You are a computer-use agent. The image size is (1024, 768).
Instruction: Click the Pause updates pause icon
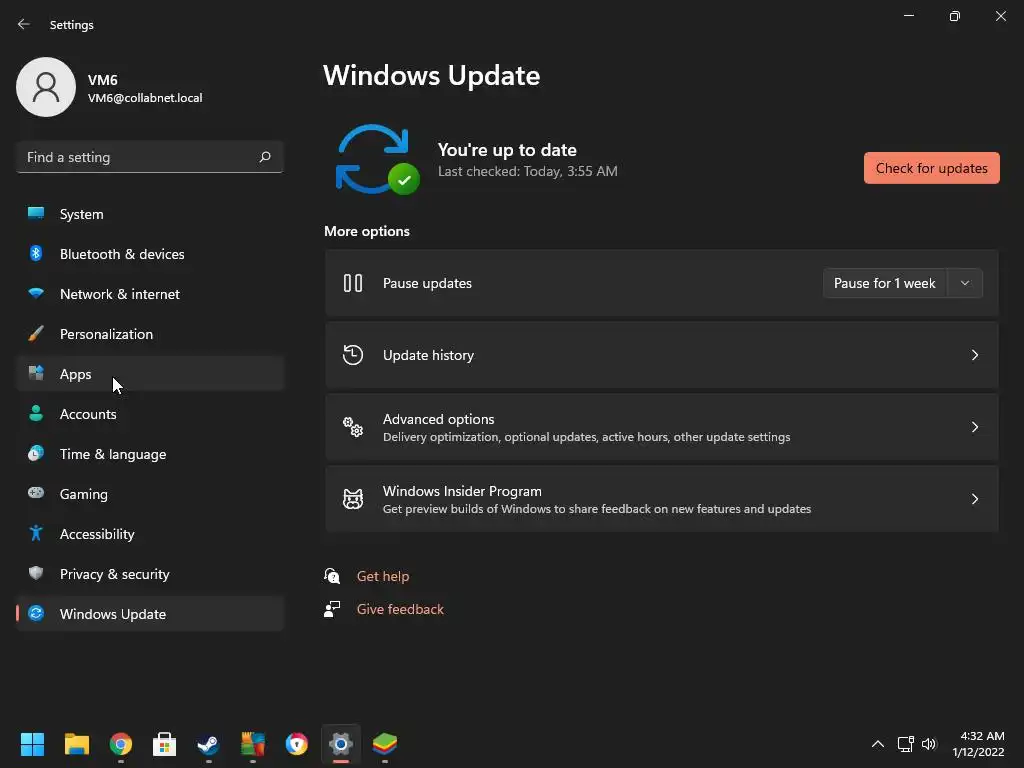(353, 283)
